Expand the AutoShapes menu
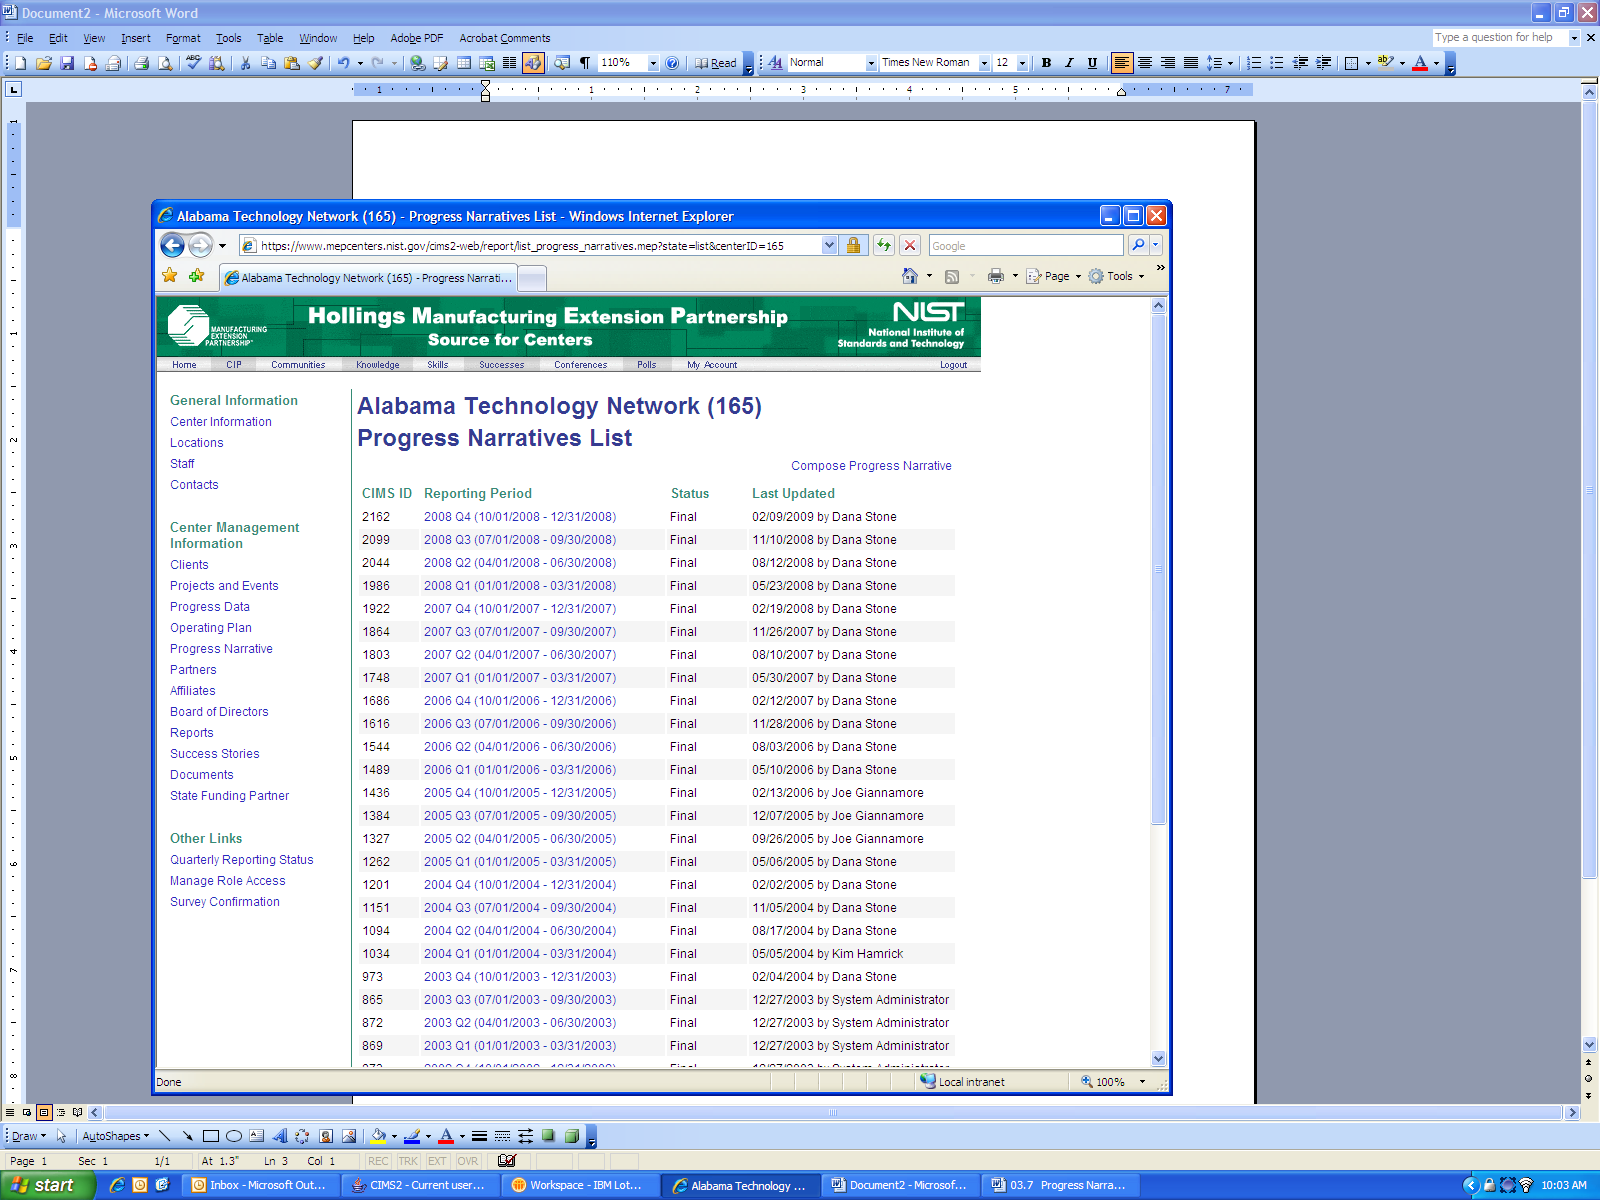 coord(115,1136)
